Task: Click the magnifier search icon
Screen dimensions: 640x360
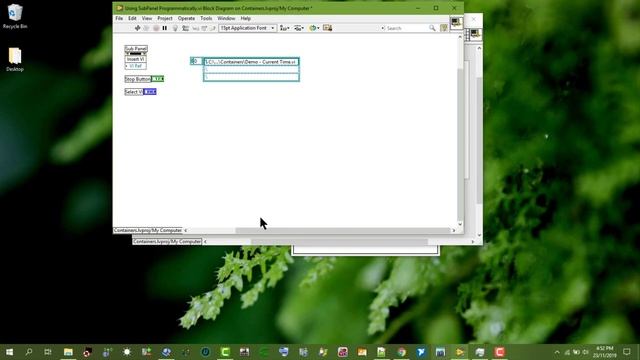Action: pyautogui.click(x=432, y=28)
